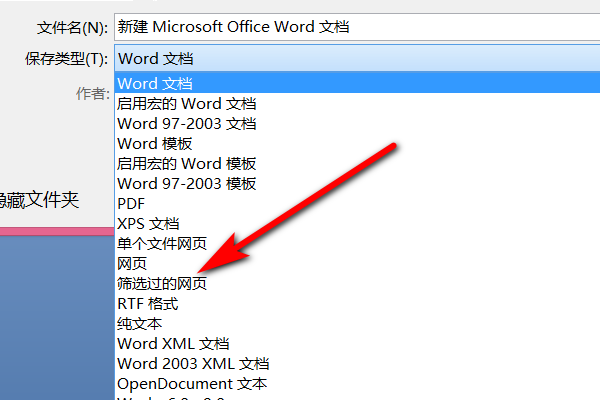Select highlighted 'Word 文档' option
The image size is (600, 400).
(x=357, y=83)
